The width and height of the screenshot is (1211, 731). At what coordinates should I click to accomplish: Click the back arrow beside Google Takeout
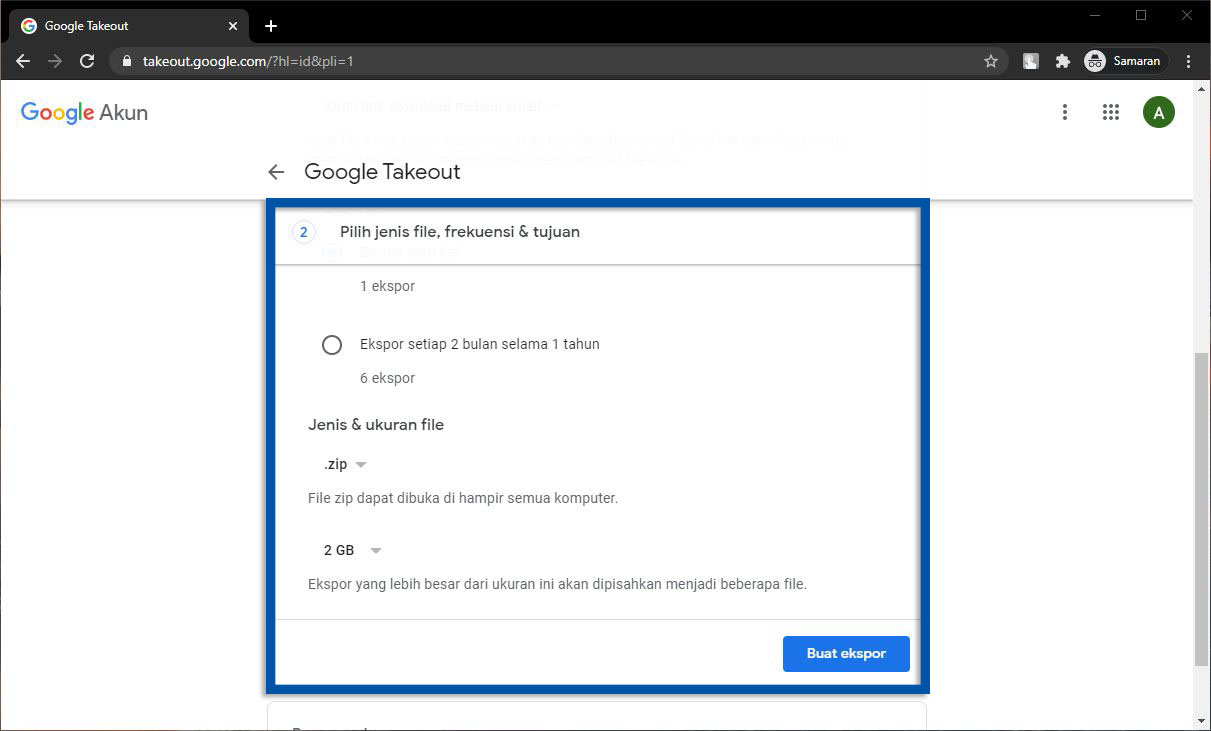coord(277,172)
